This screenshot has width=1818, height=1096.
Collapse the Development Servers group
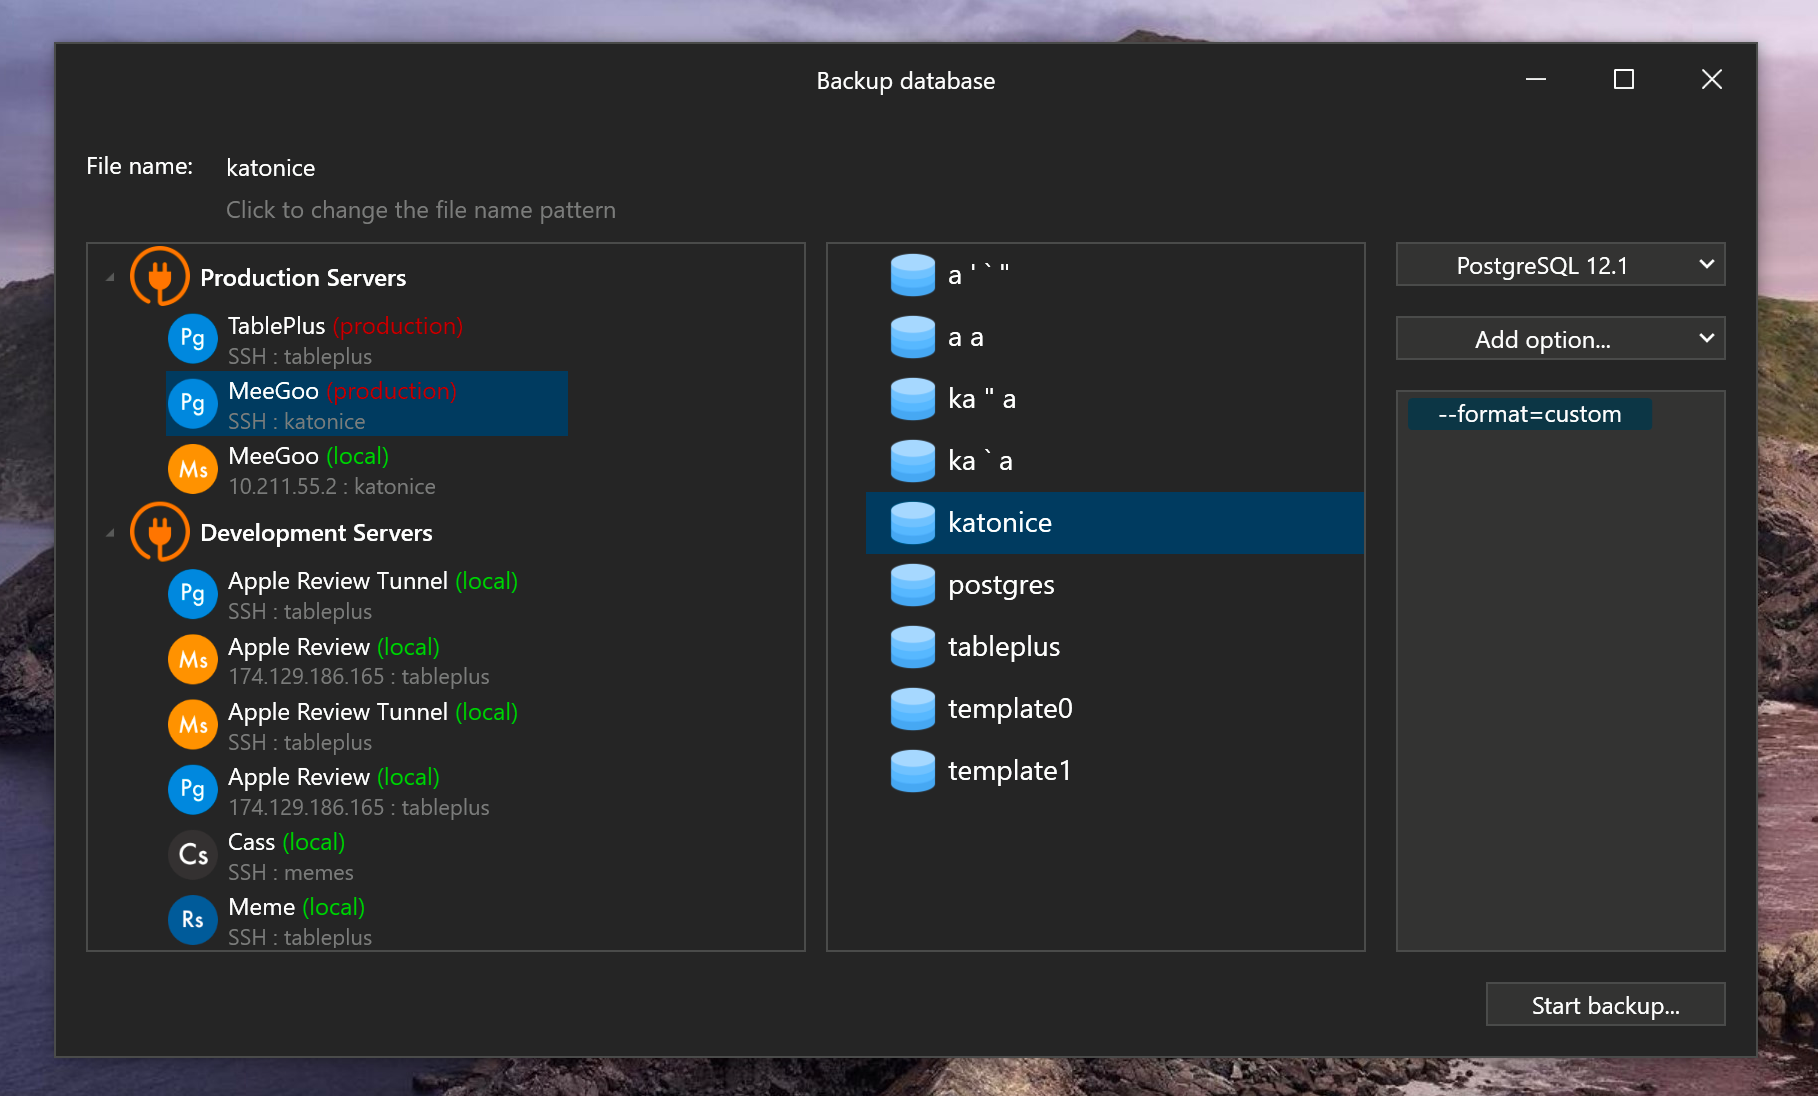point(110,533)
